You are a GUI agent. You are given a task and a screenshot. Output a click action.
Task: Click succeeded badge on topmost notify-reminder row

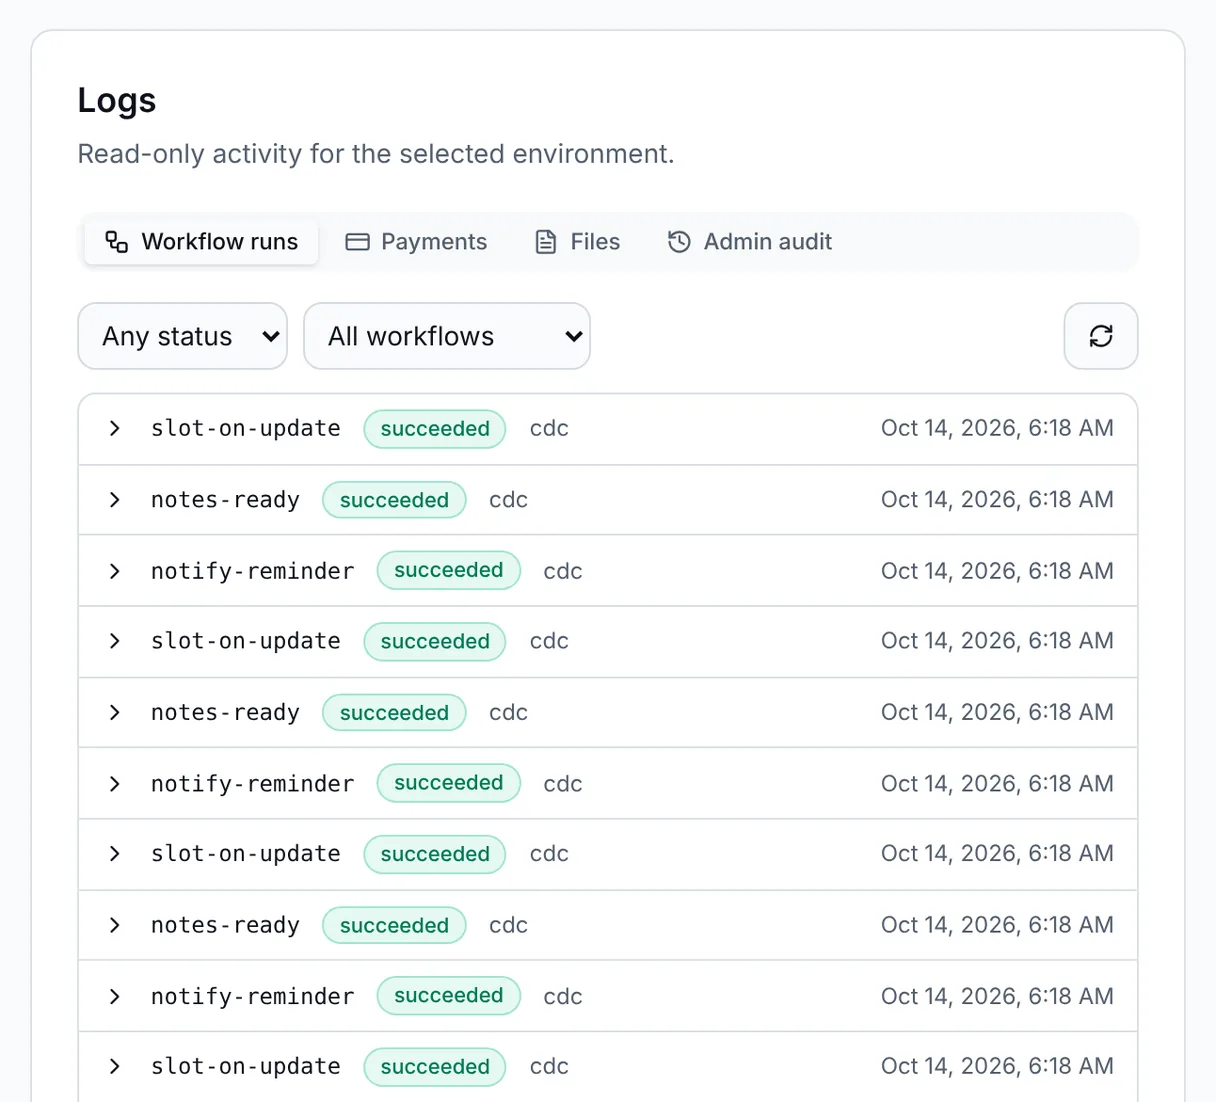(449, 570)
